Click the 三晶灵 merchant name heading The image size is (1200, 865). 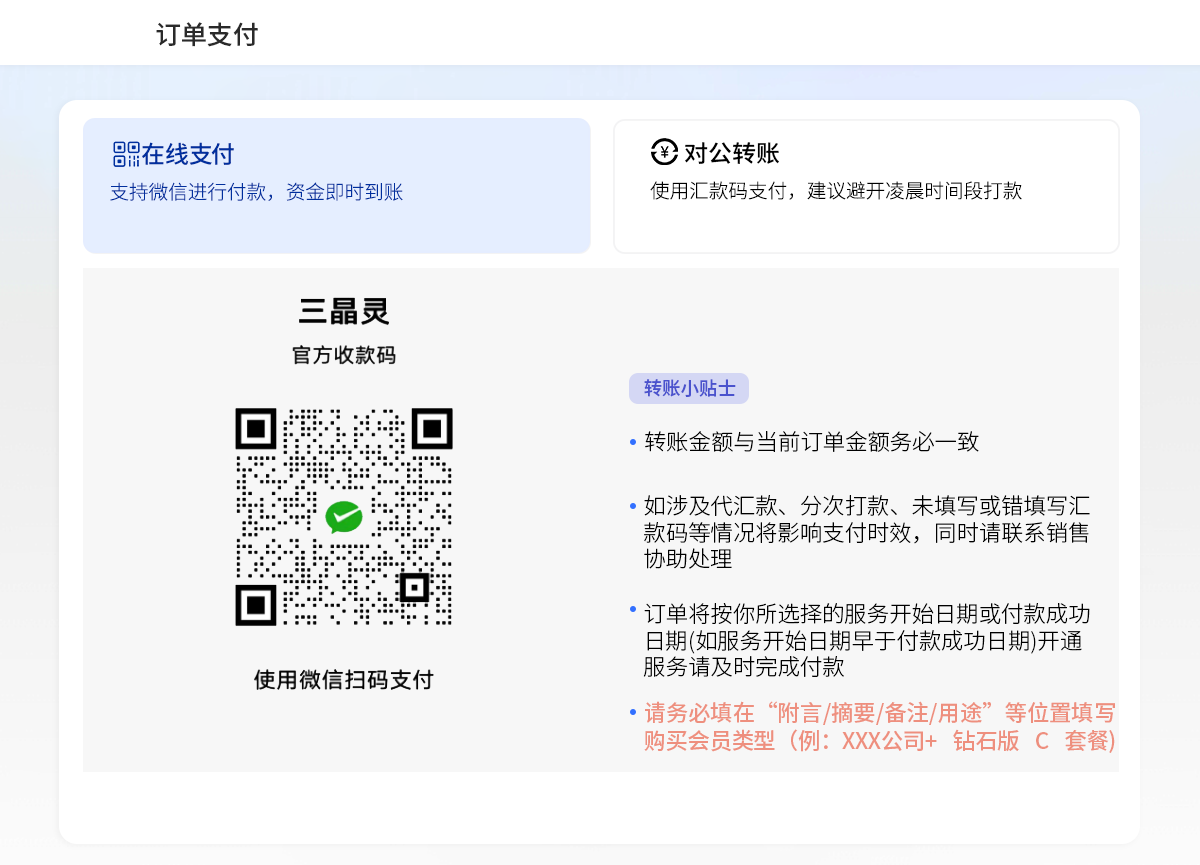(x=343, y=312)
